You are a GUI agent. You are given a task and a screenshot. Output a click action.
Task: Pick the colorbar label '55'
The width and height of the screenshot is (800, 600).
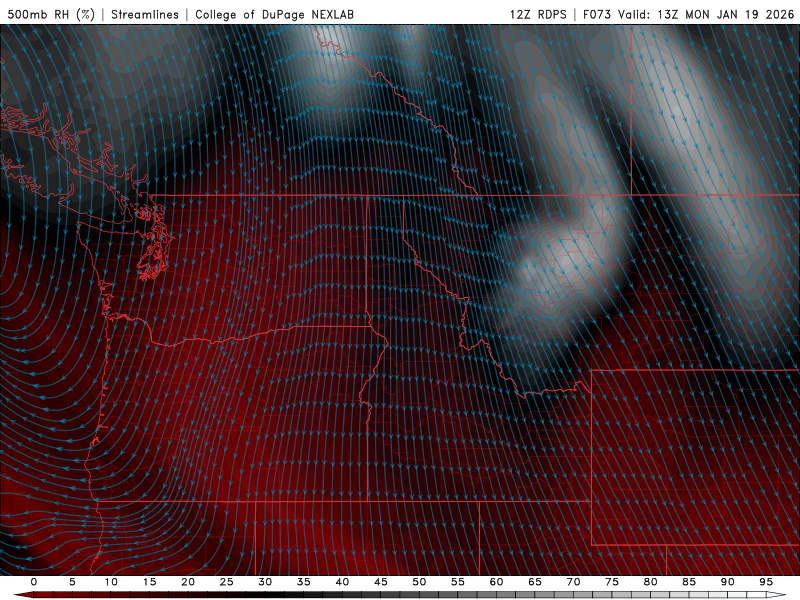click(x=458, y=582)
